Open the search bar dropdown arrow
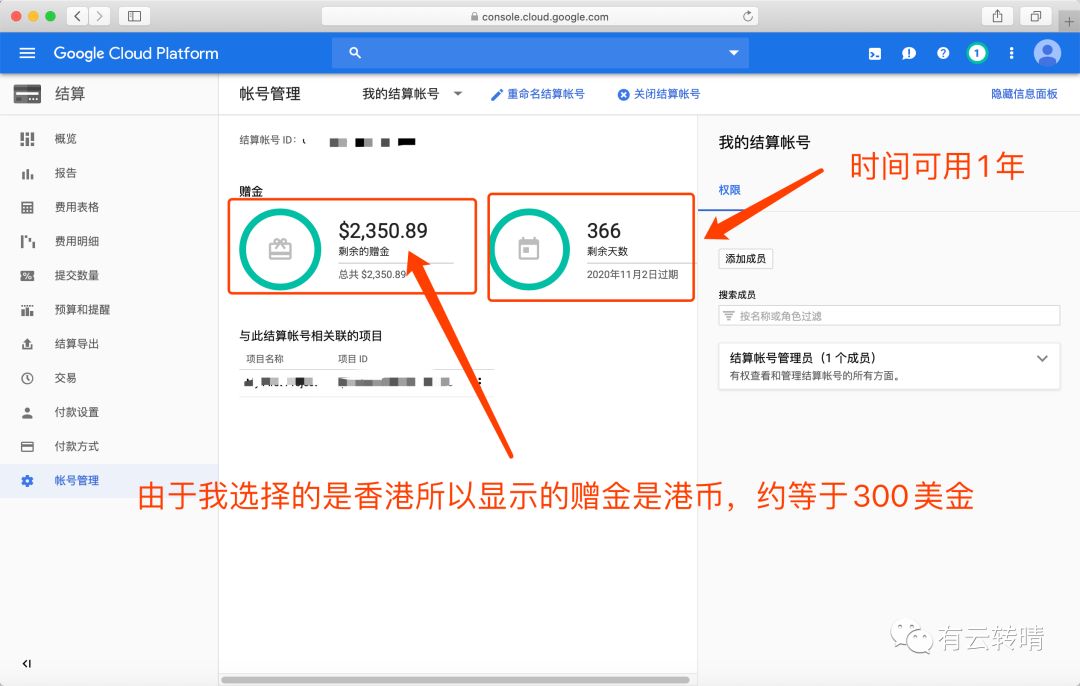Screen dimensions: 1080x686 (734, 53)
